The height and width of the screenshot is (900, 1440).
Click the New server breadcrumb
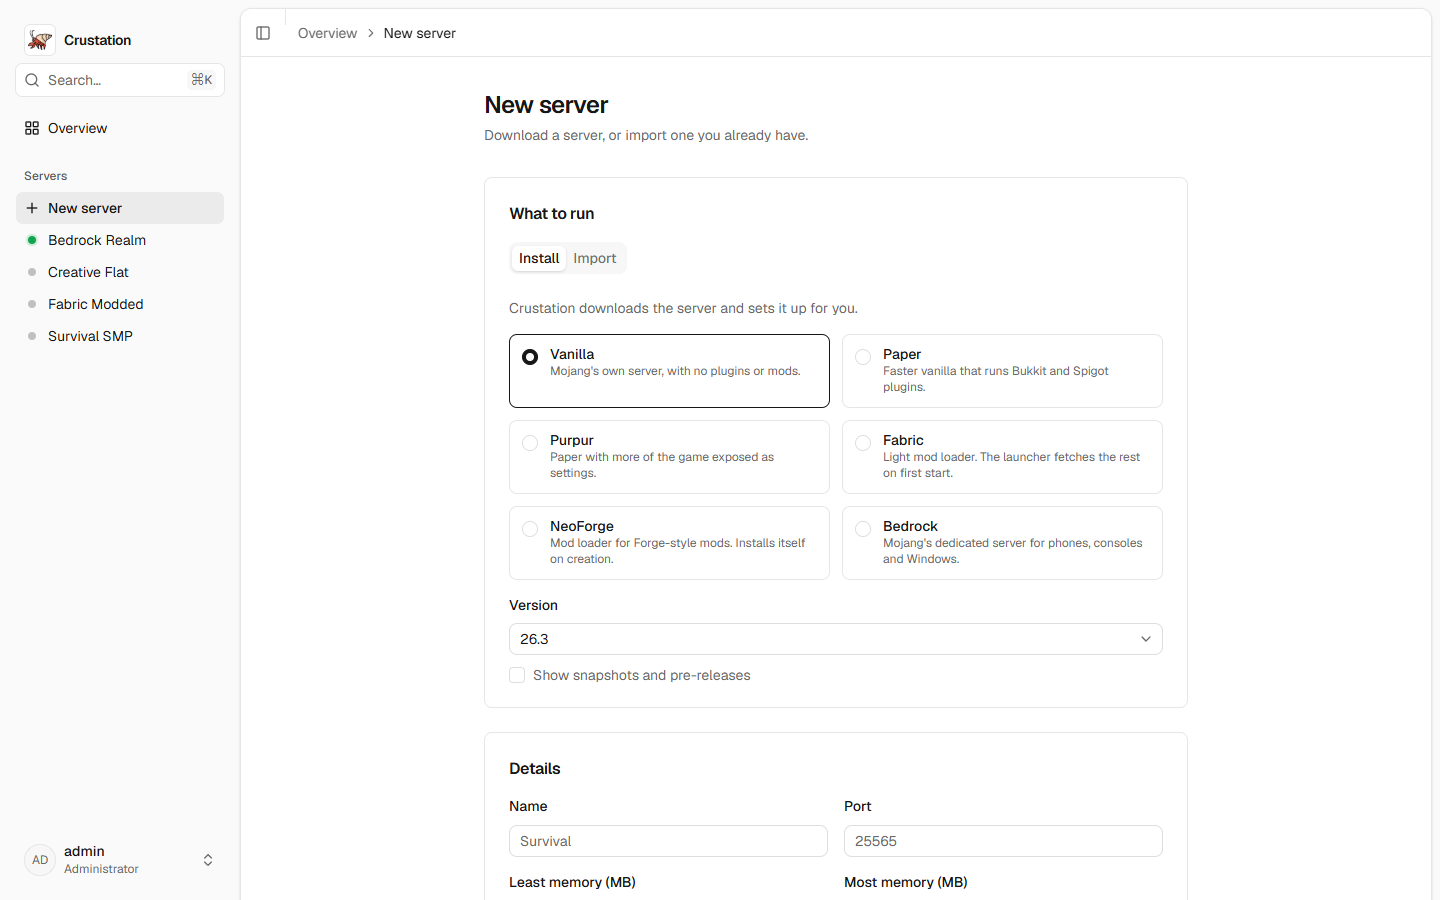pos(420,33)
